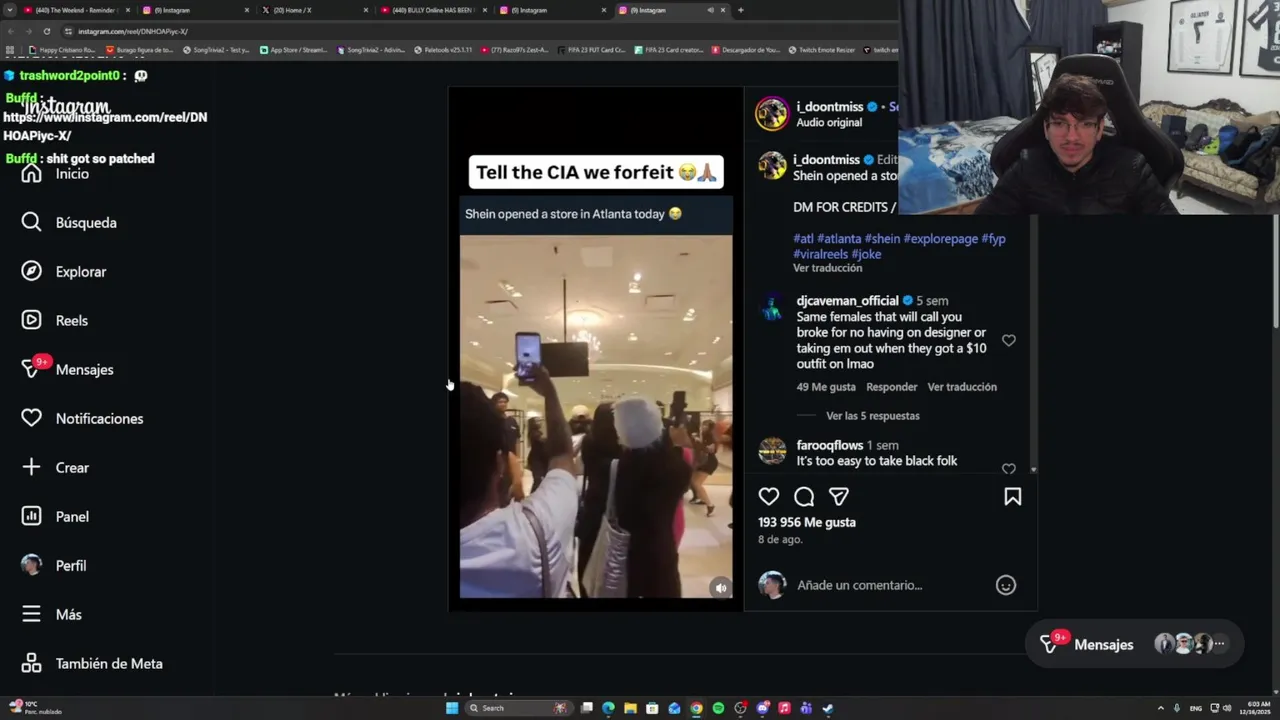The image size is (1280, 720).
Task: Click the #shein hashtag
Action: tap(882, 239)
